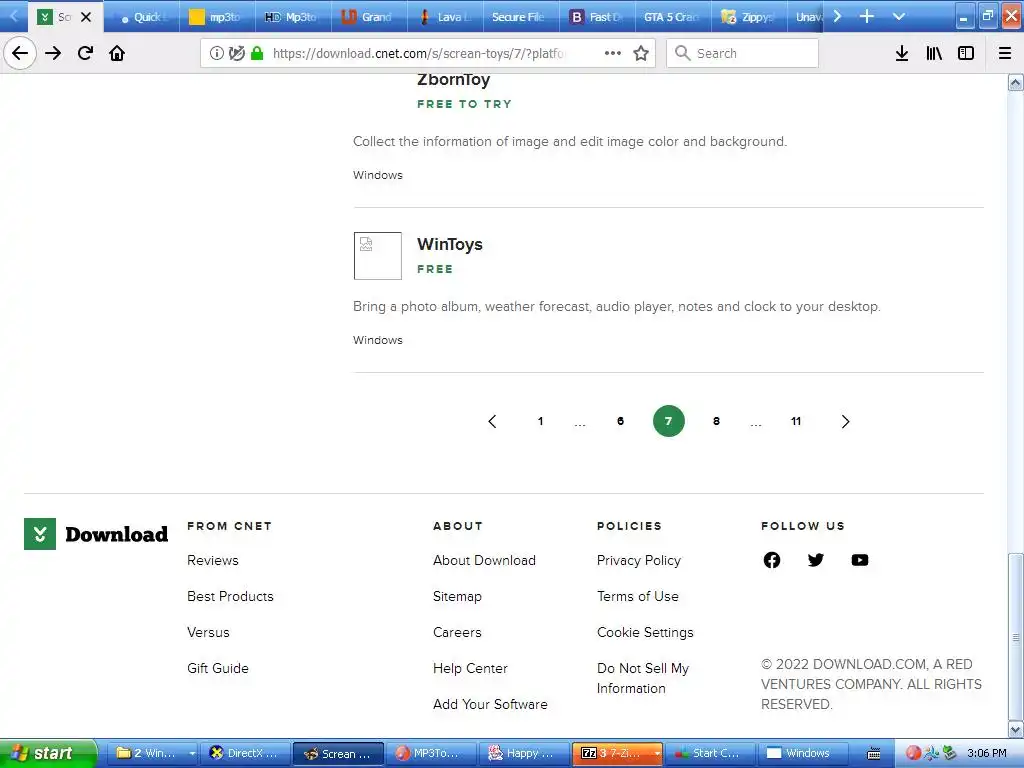This screenshot has width=1024, height=768.
Task: Reload the page with the refresh icon
Action: point(85,53)
